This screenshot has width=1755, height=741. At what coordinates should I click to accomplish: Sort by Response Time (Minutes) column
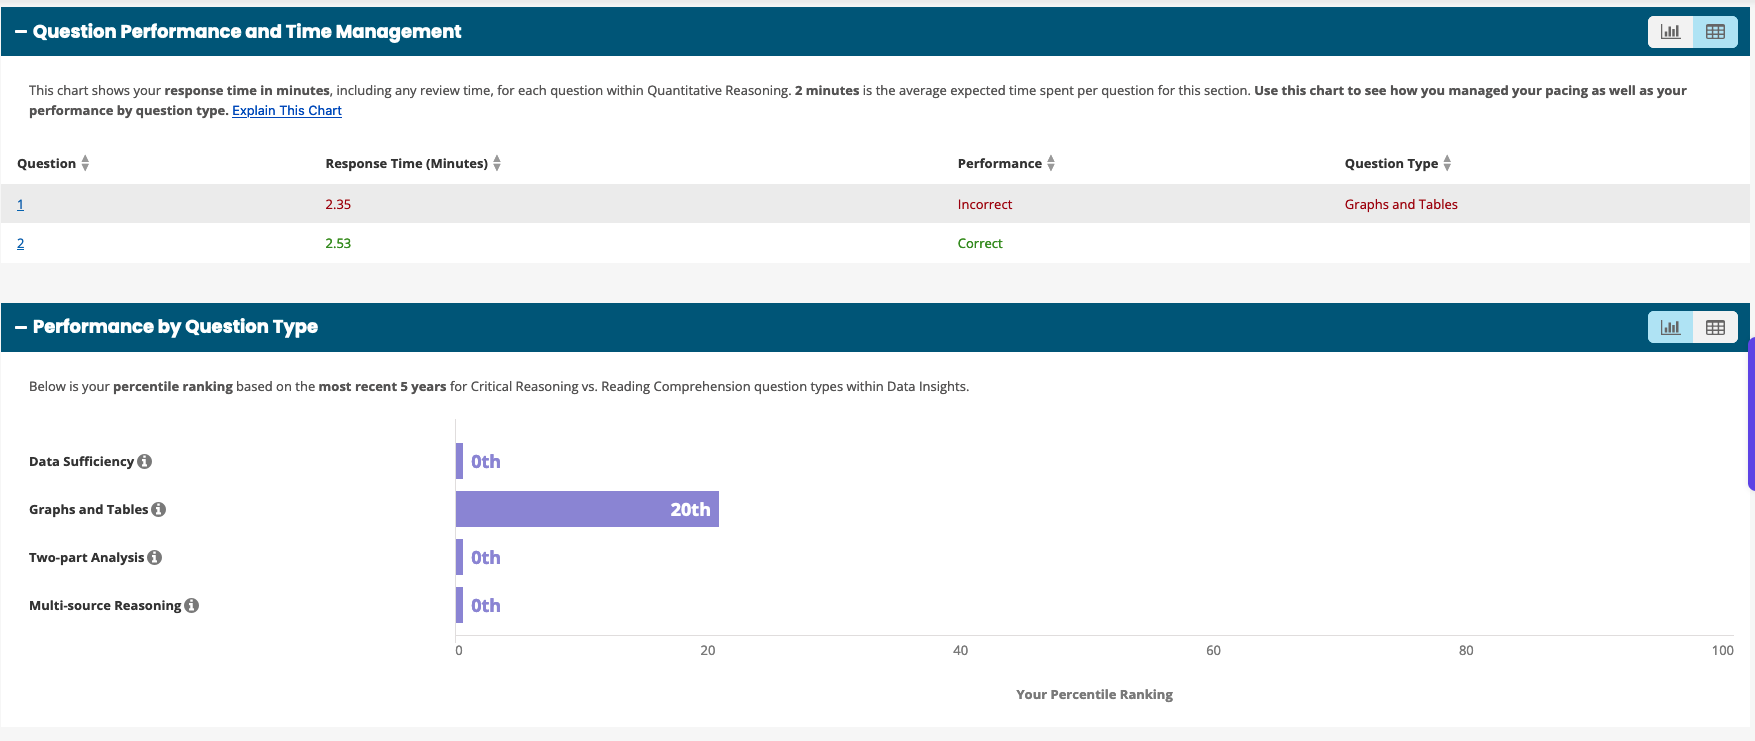coord(497,163)
